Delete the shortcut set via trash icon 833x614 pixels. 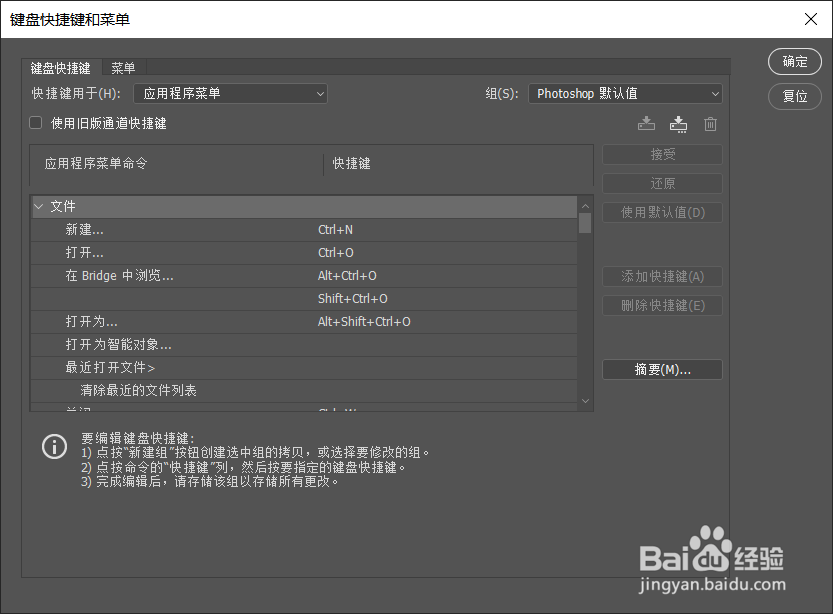click(710, 123)
